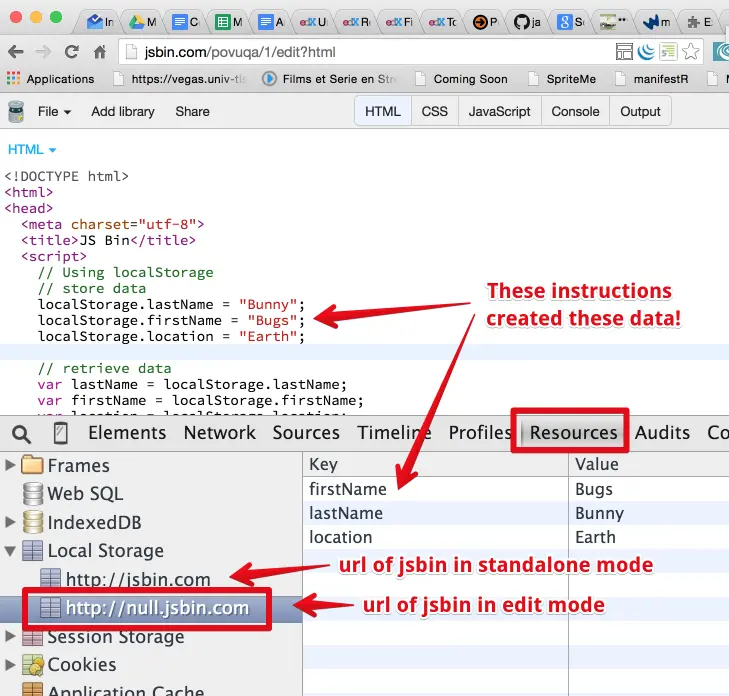Open the Coming Soon bookmark
Viewport: 729px width, 696px height.
[x=462, y=79]
